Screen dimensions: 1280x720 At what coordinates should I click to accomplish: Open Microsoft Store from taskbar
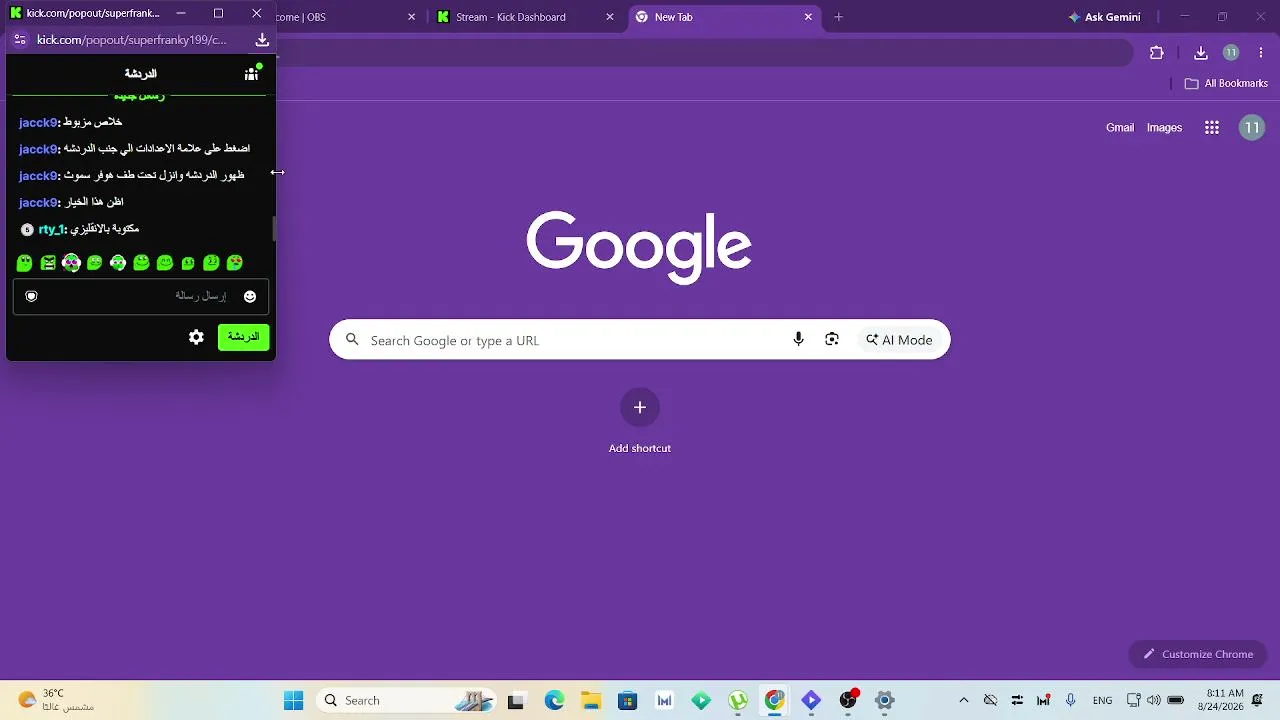pyautogui.click(x=627, y=700)
